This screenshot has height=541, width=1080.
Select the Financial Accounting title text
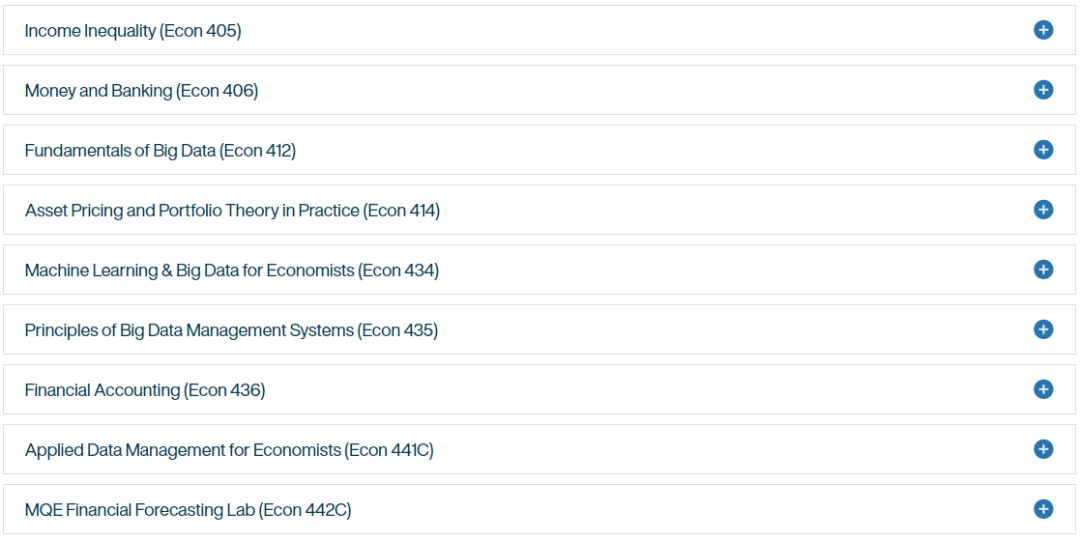[x=145, y=391]
